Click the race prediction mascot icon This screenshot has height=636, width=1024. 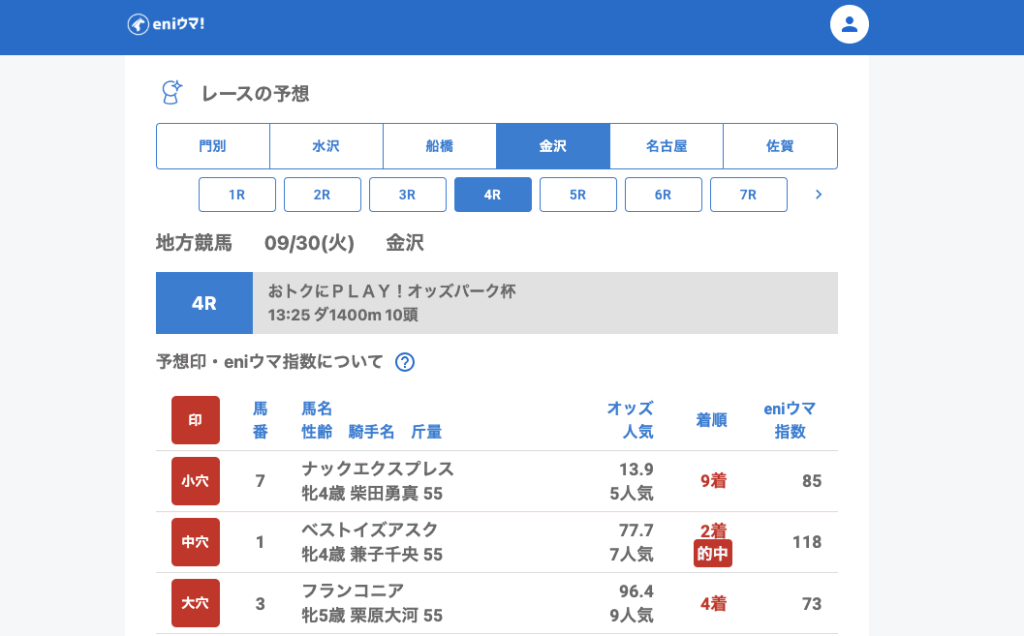(172, 93)
